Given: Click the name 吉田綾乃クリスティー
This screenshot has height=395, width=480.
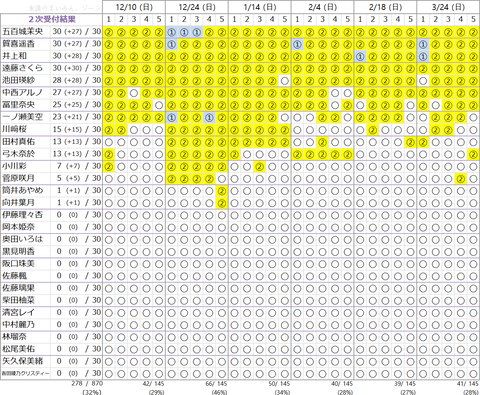Looking at the screenshot, I should 26,374.
